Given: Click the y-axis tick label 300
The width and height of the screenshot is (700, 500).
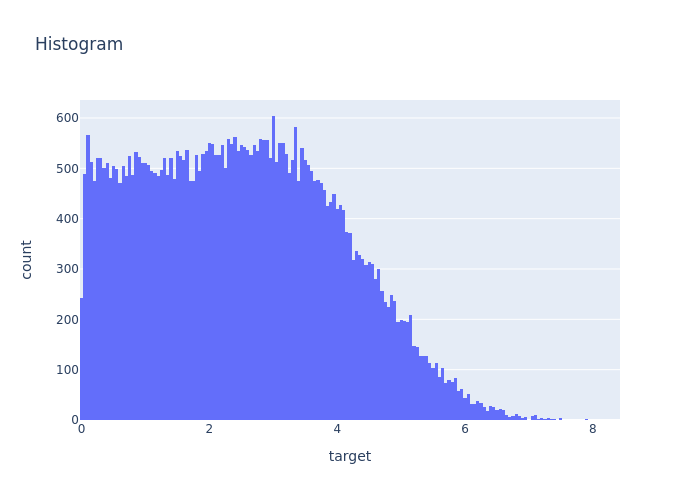Looking at the screenshot, I should [x=67, y=269].
